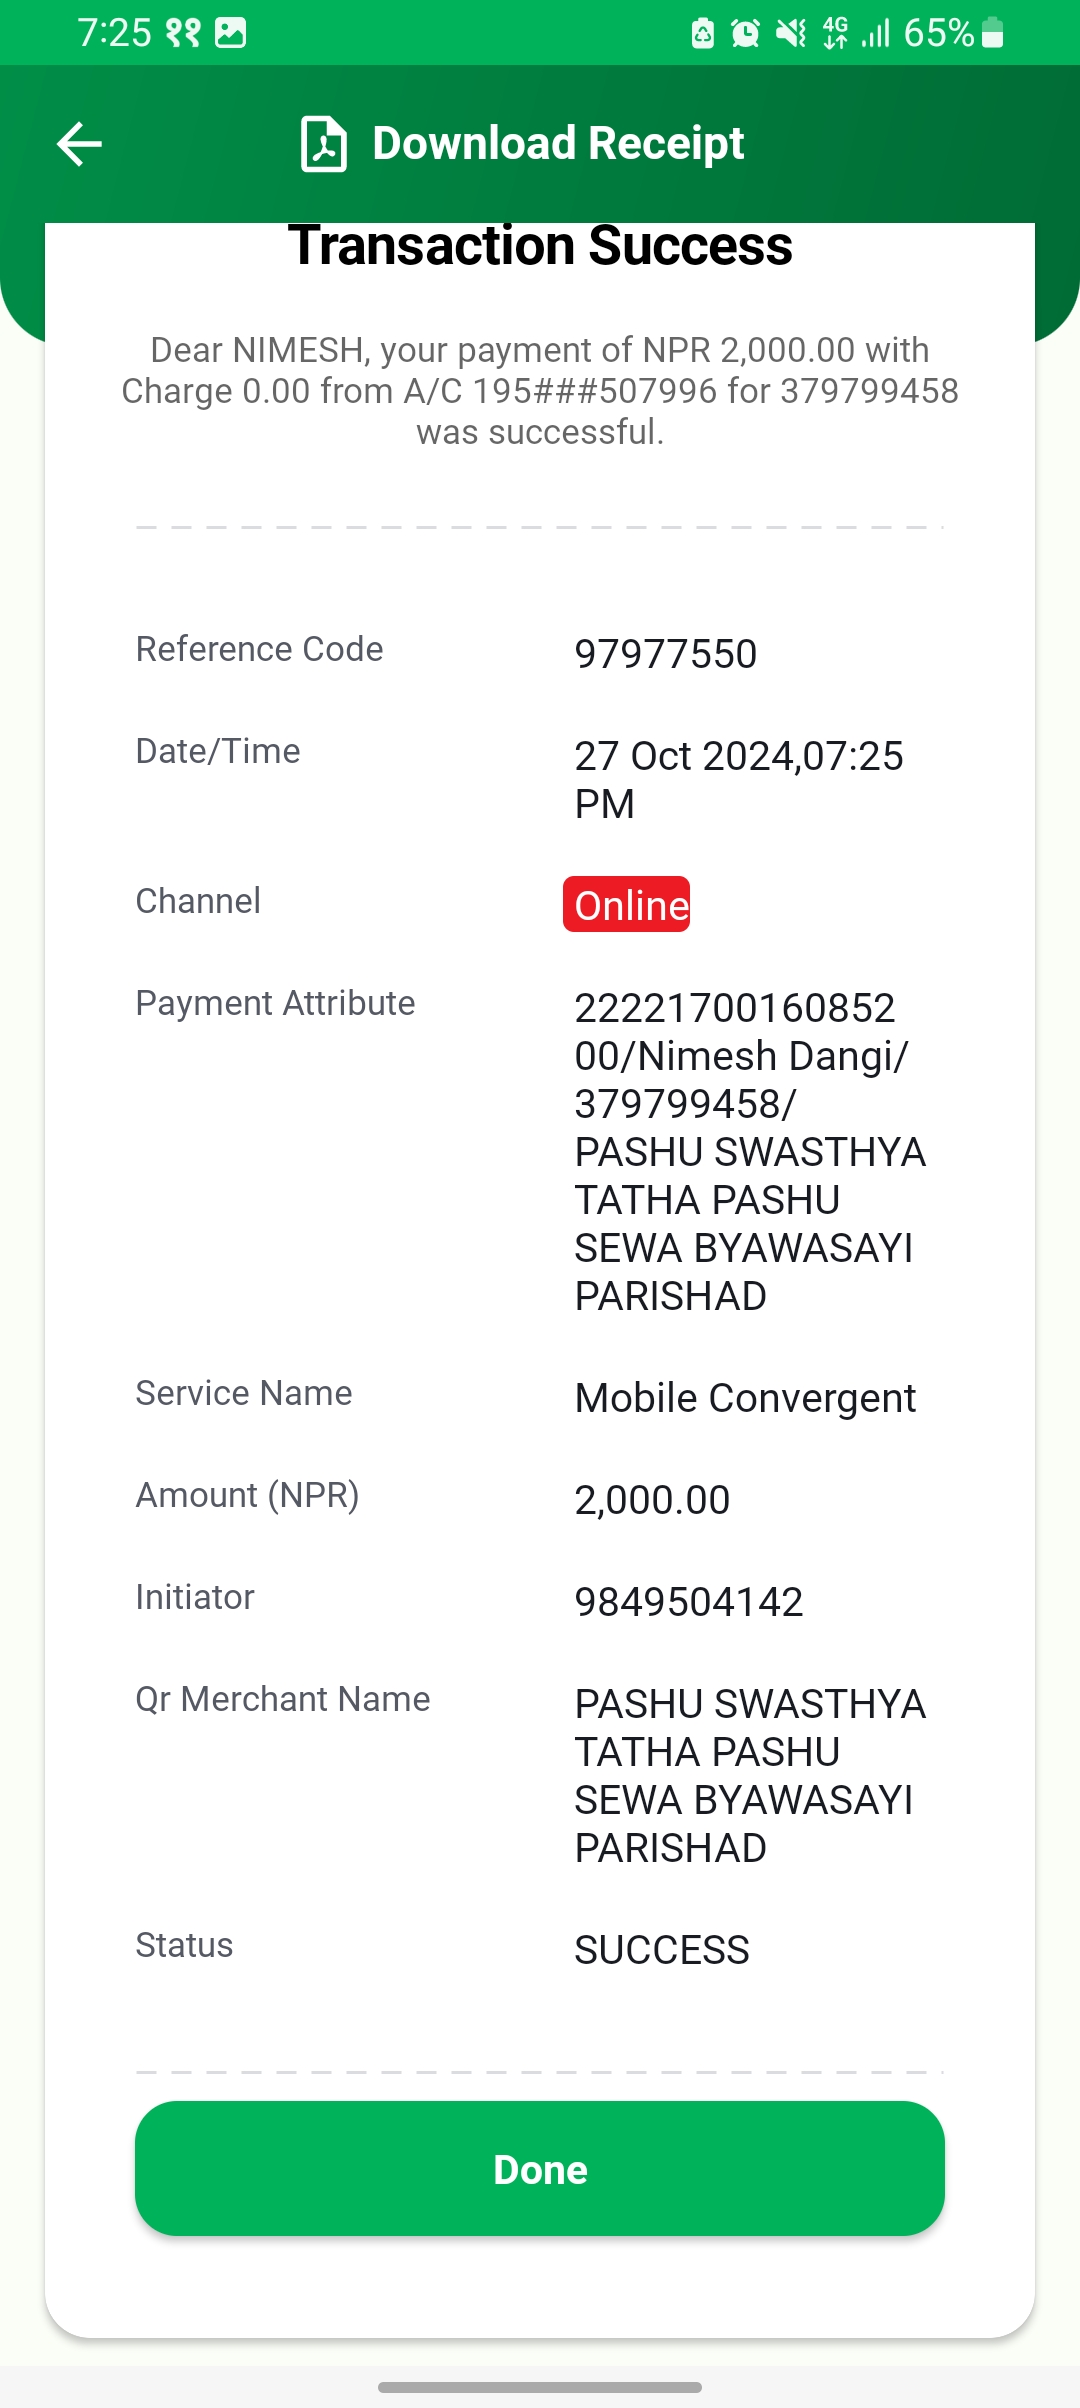The width and height of the screenshot is (1080, 2408).
Task: Tap the battery icon in status bar
Action: tap(992, 33)
